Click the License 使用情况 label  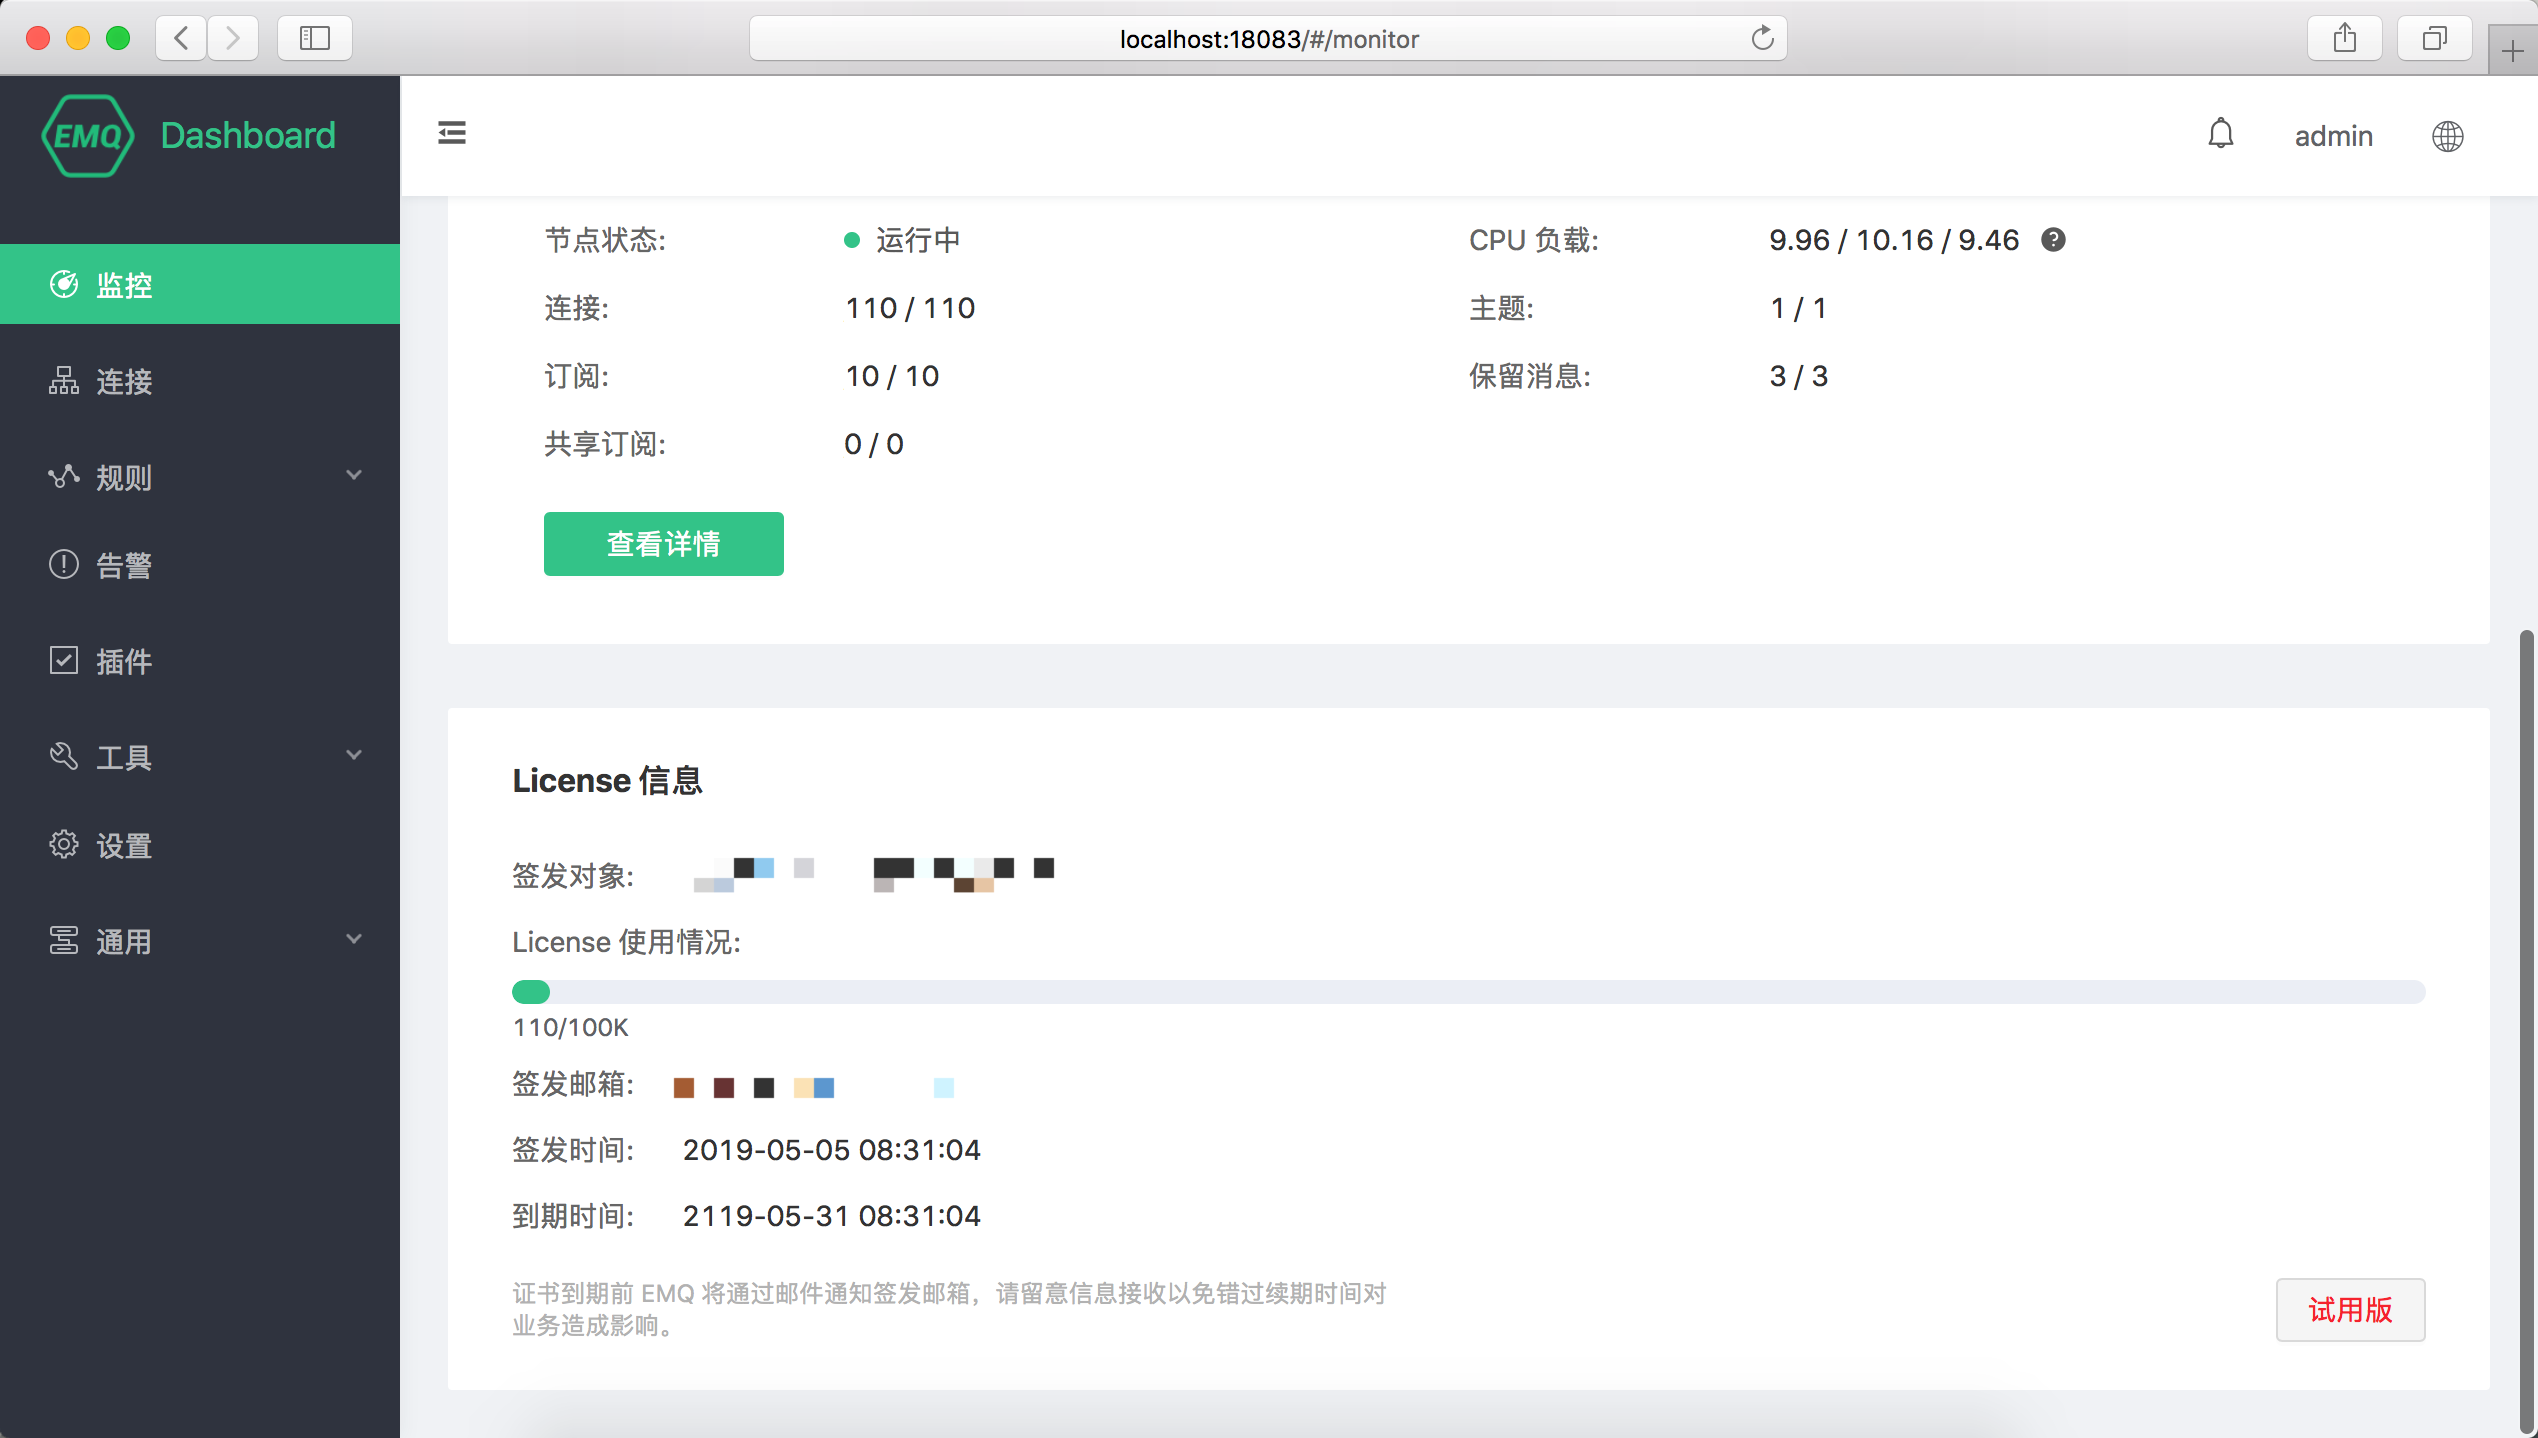(626, 942)
